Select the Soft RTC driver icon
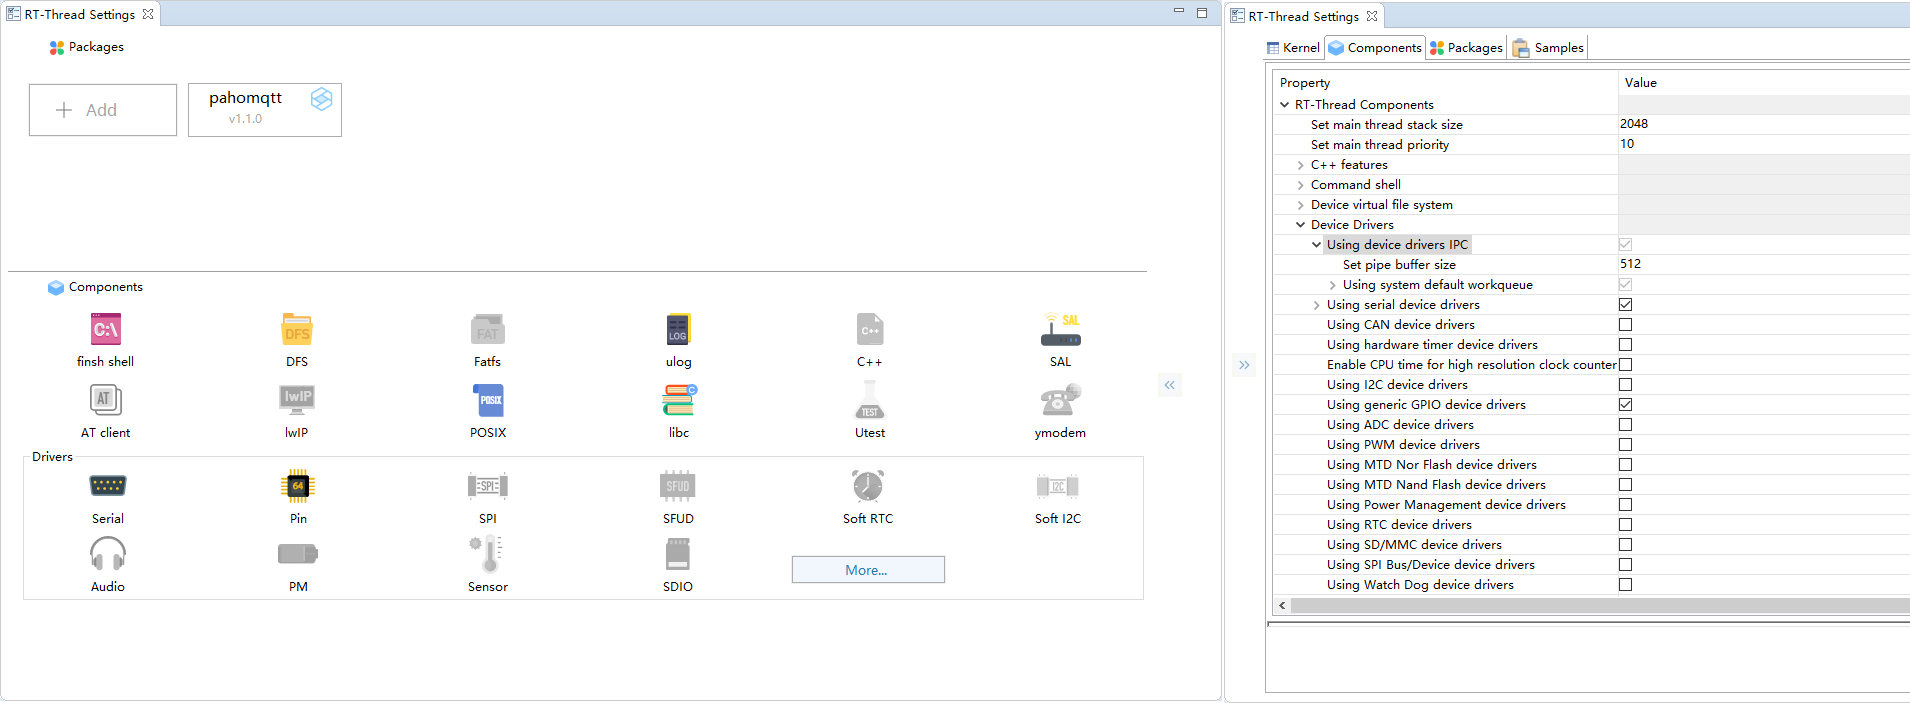 pos(868,486)
